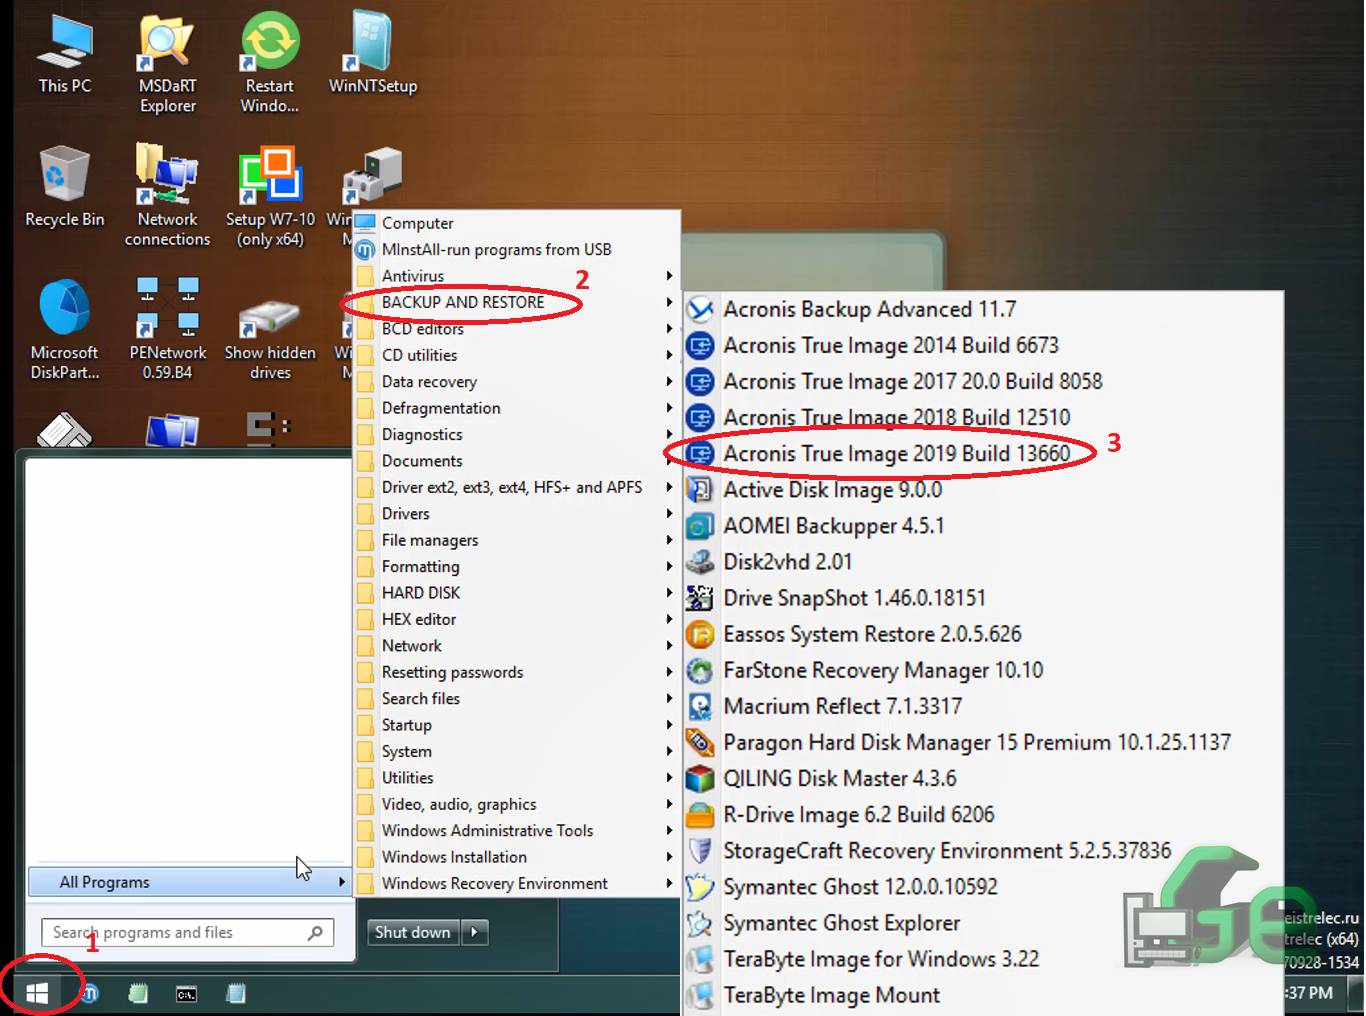Open Network menu folder
1366x1016 pixels.
pyautogui.click(x=516, y=646)
